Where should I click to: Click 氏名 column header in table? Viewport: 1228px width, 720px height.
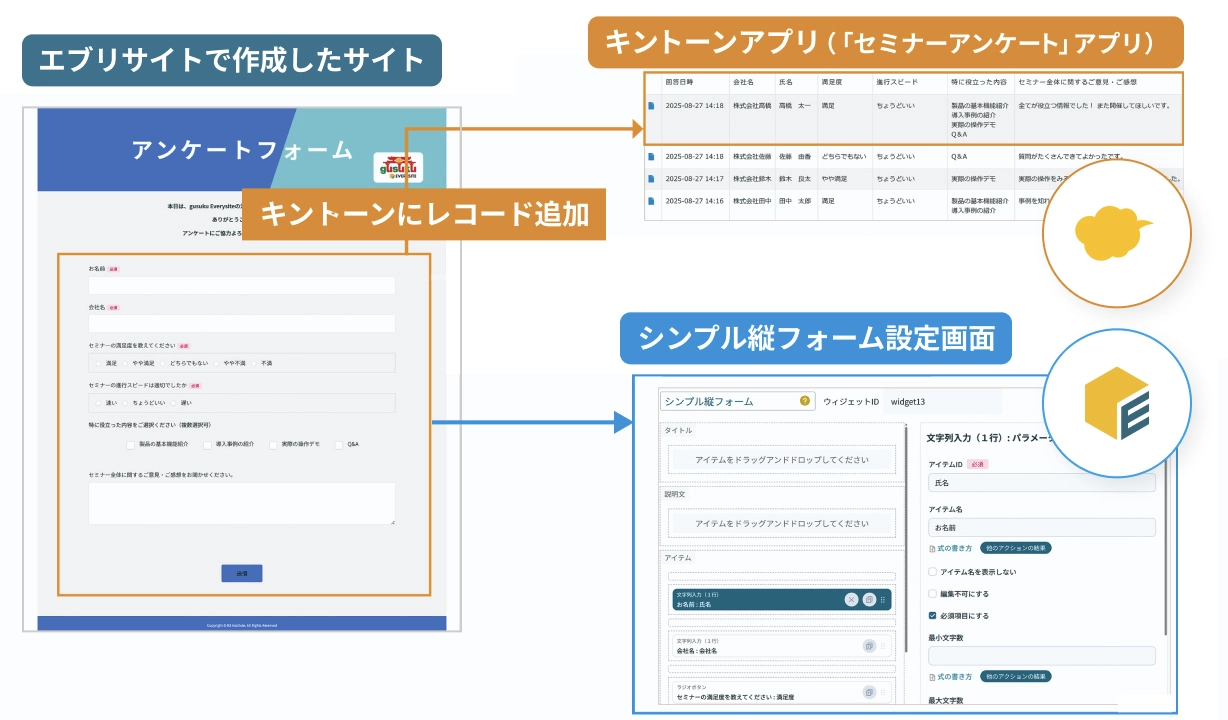(x=786, y=81)
